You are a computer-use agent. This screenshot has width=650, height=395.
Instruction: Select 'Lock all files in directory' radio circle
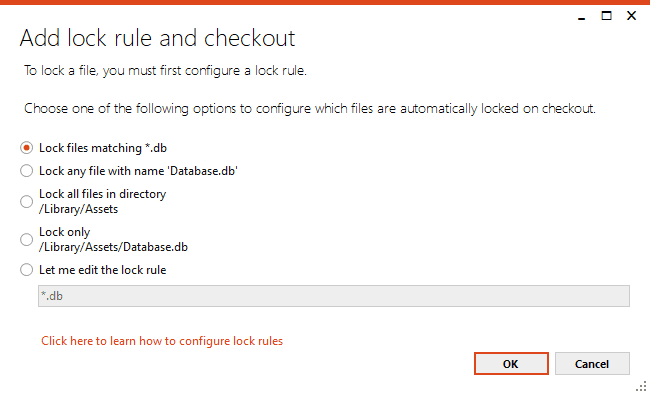(27, 201)
